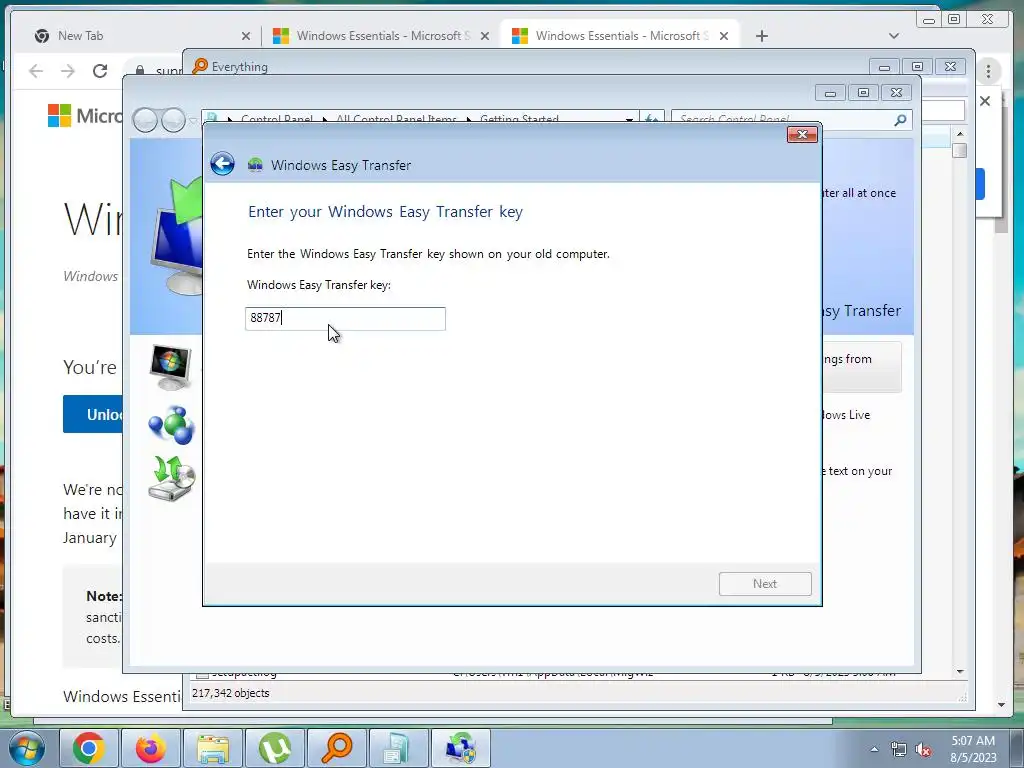
Task: Open a new Chrome tab
Action: pos(761,36)
